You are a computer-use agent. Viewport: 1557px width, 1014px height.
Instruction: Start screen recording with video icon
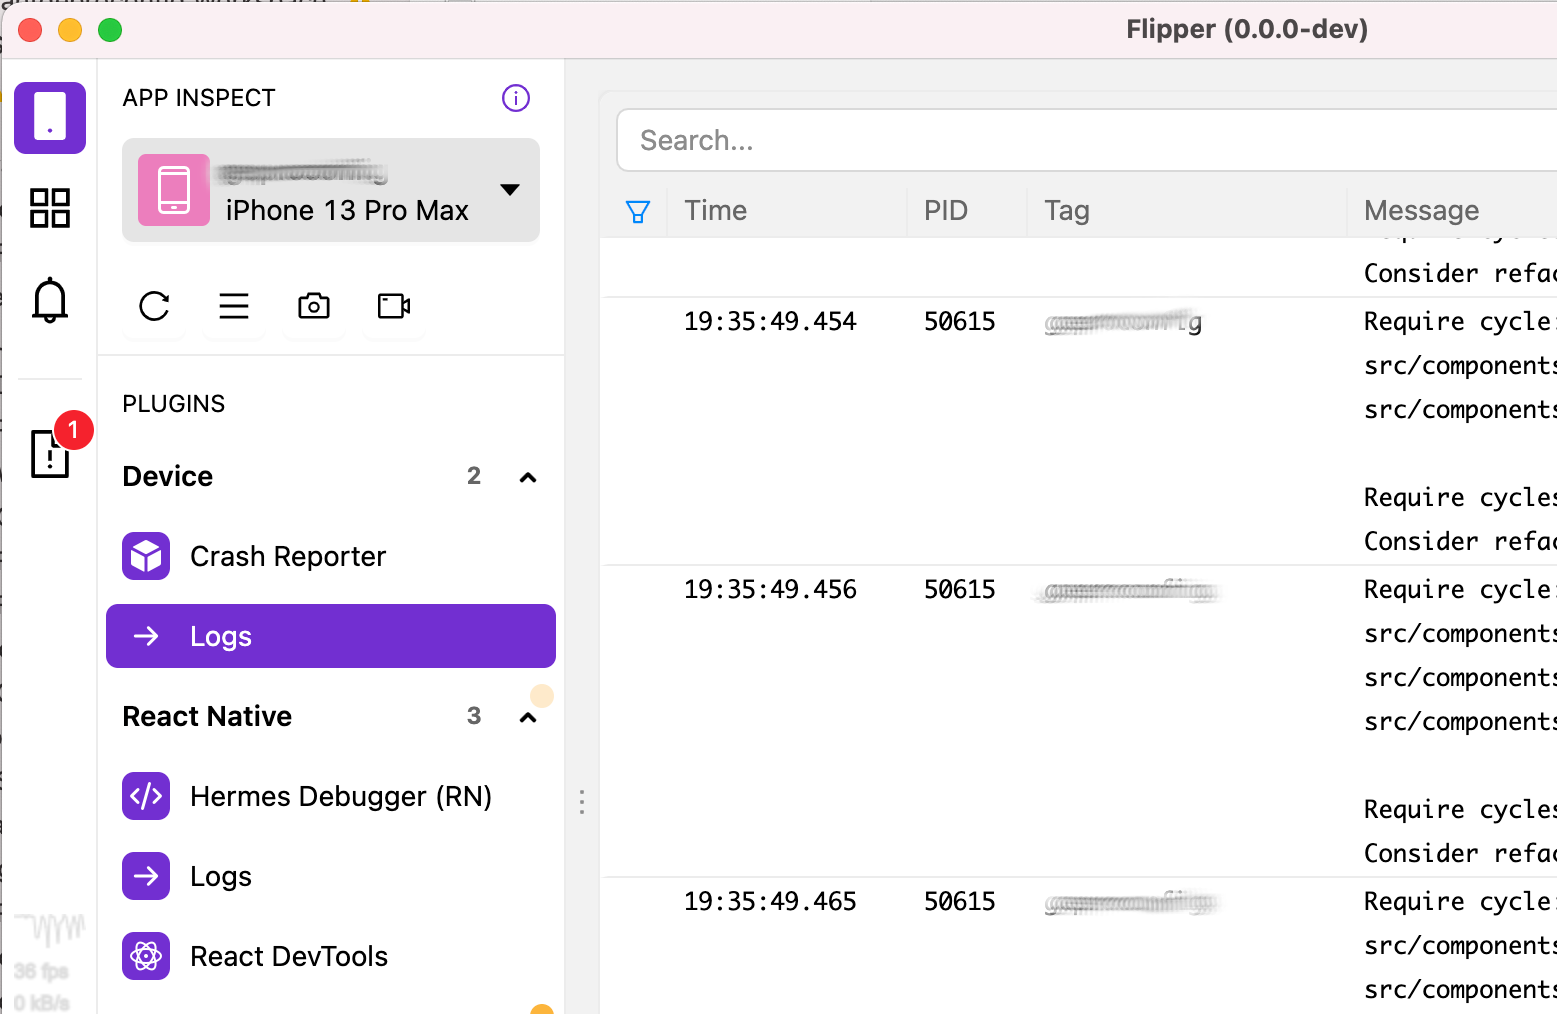[394, 306]
